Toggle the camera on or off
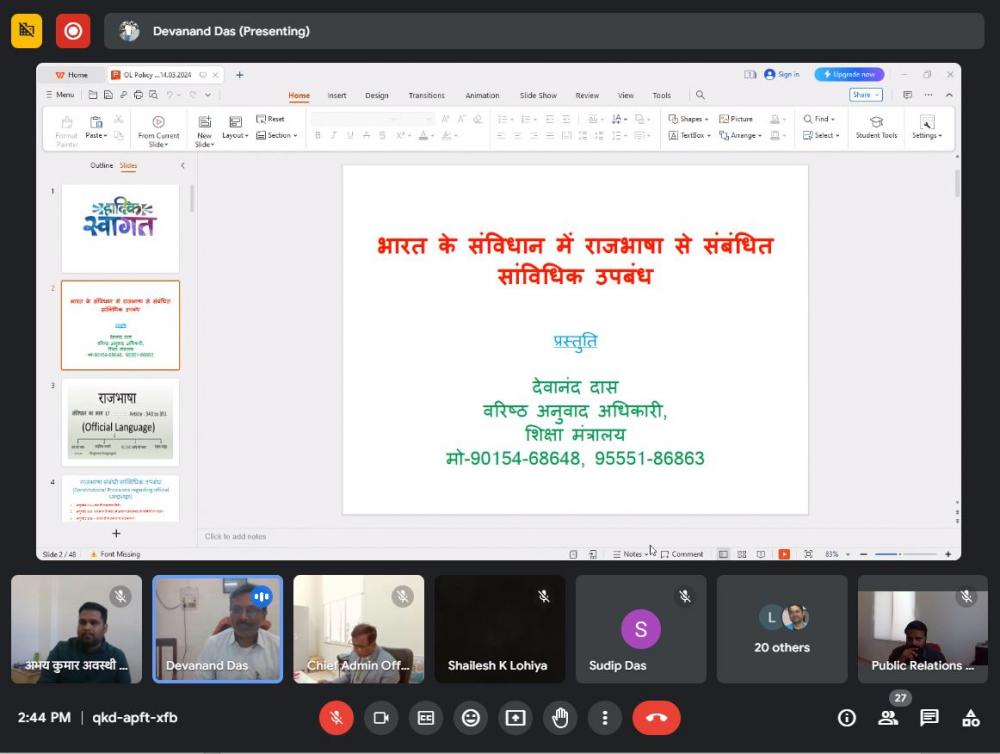Screen dimensions: 1000x754 click(x=381, y=717)
